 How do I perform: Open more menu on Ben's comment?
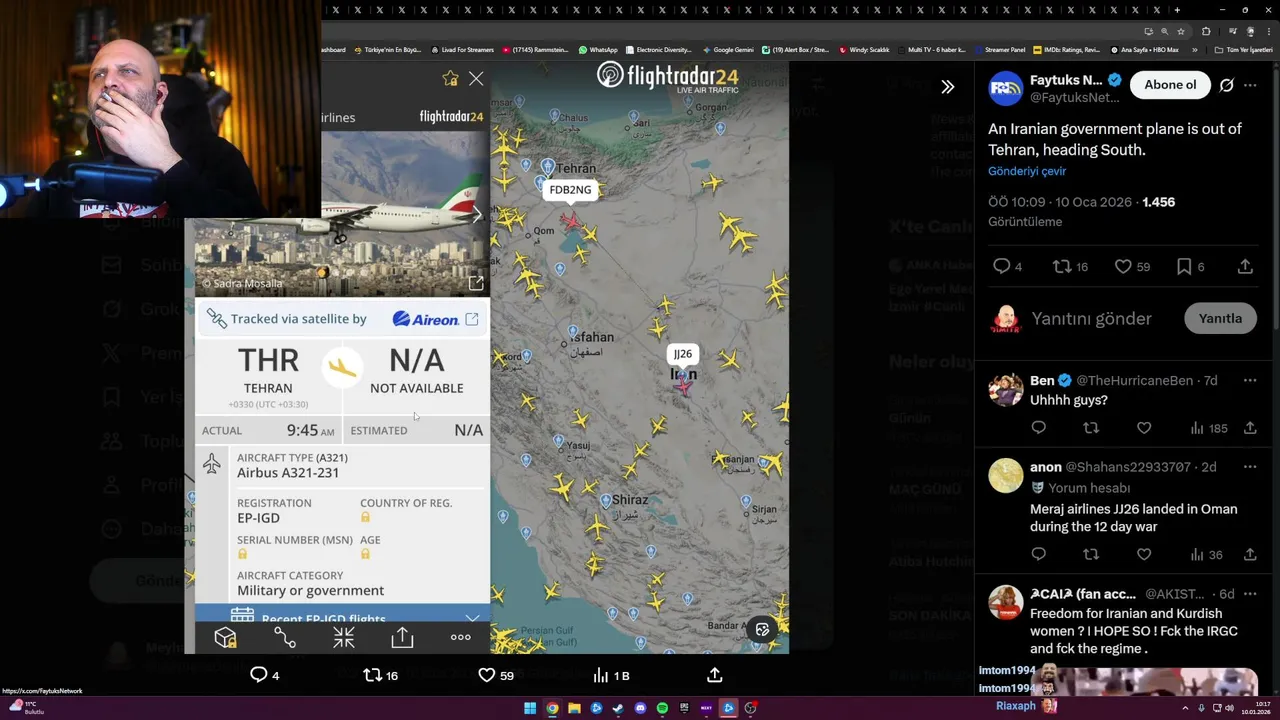click(1250, 381)
